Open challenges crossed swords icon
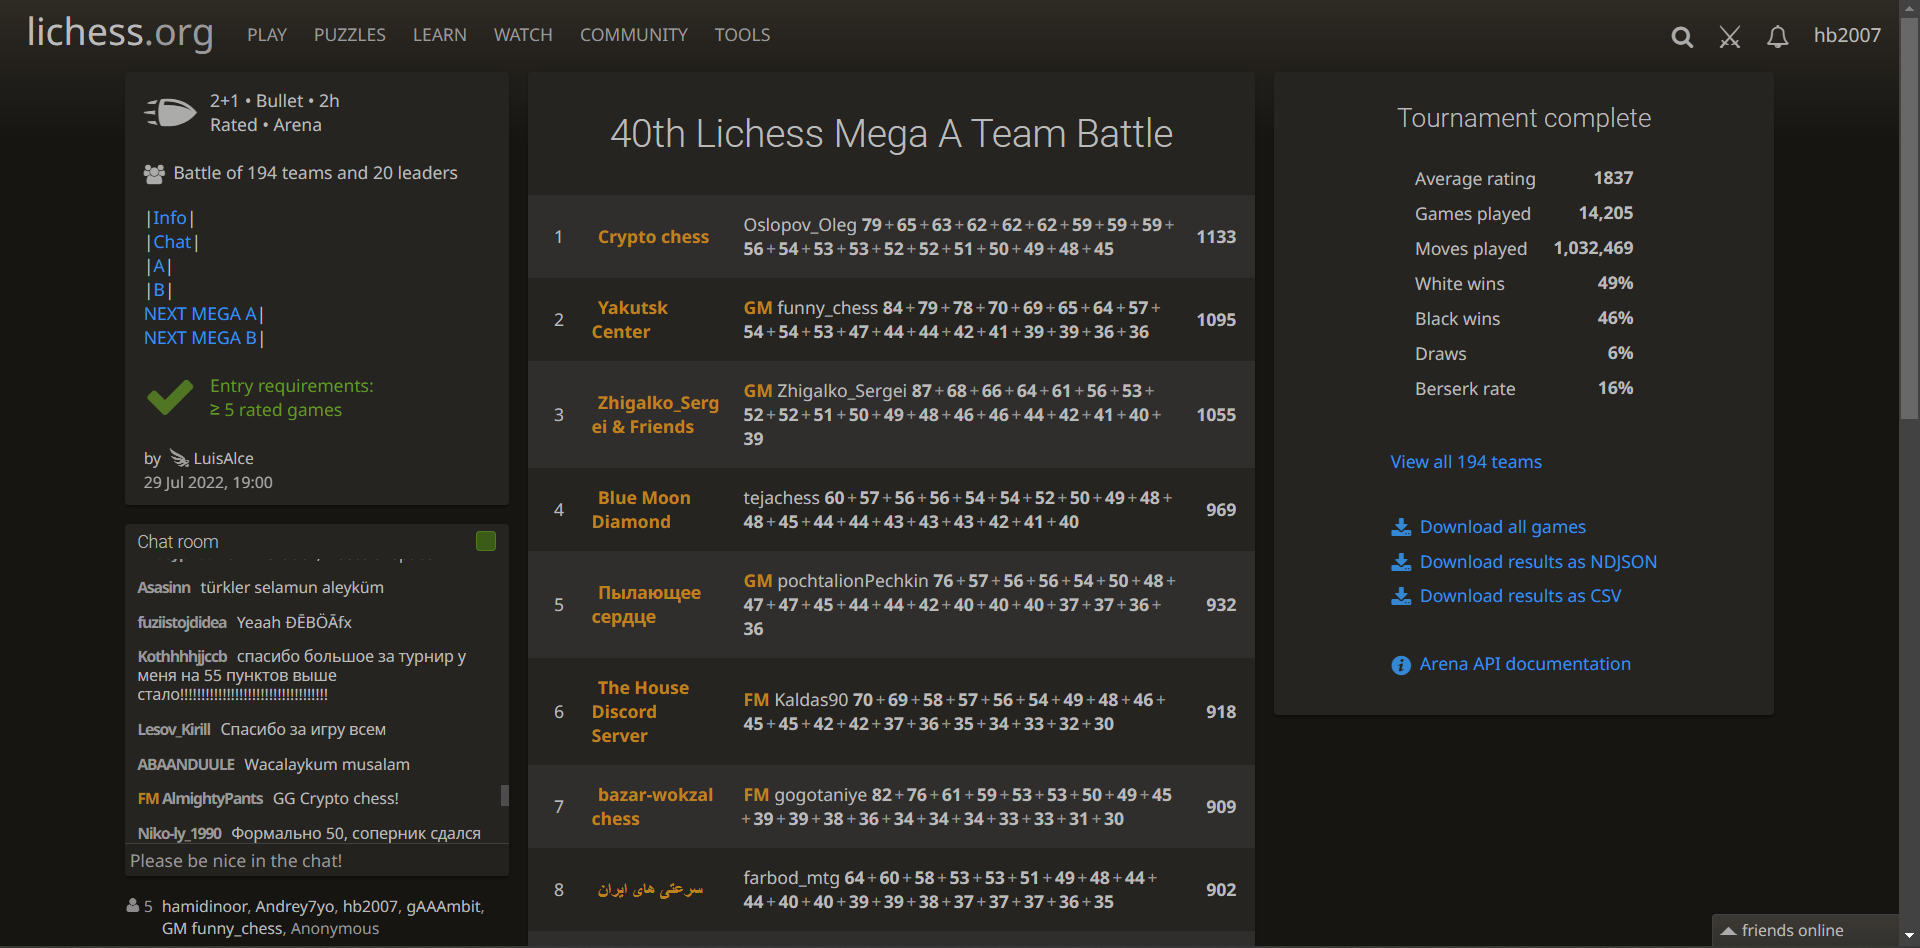1920x948 pixels. tap(1730, 37)
